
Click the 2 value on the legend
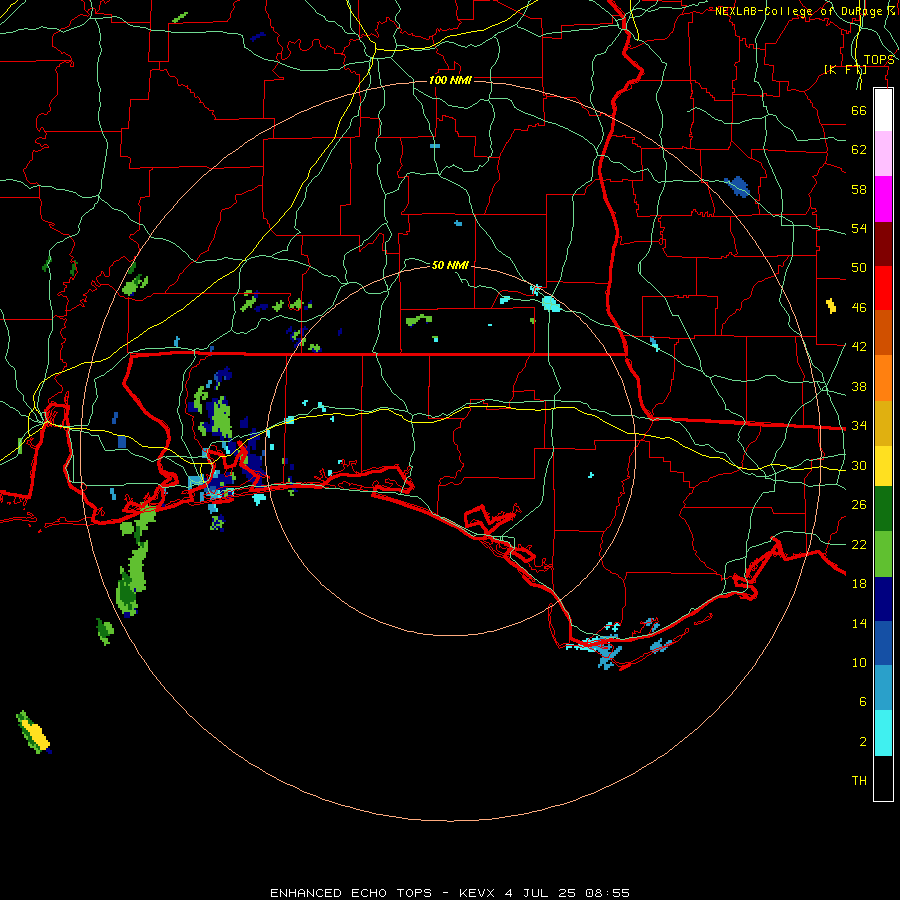click(863, 742)
